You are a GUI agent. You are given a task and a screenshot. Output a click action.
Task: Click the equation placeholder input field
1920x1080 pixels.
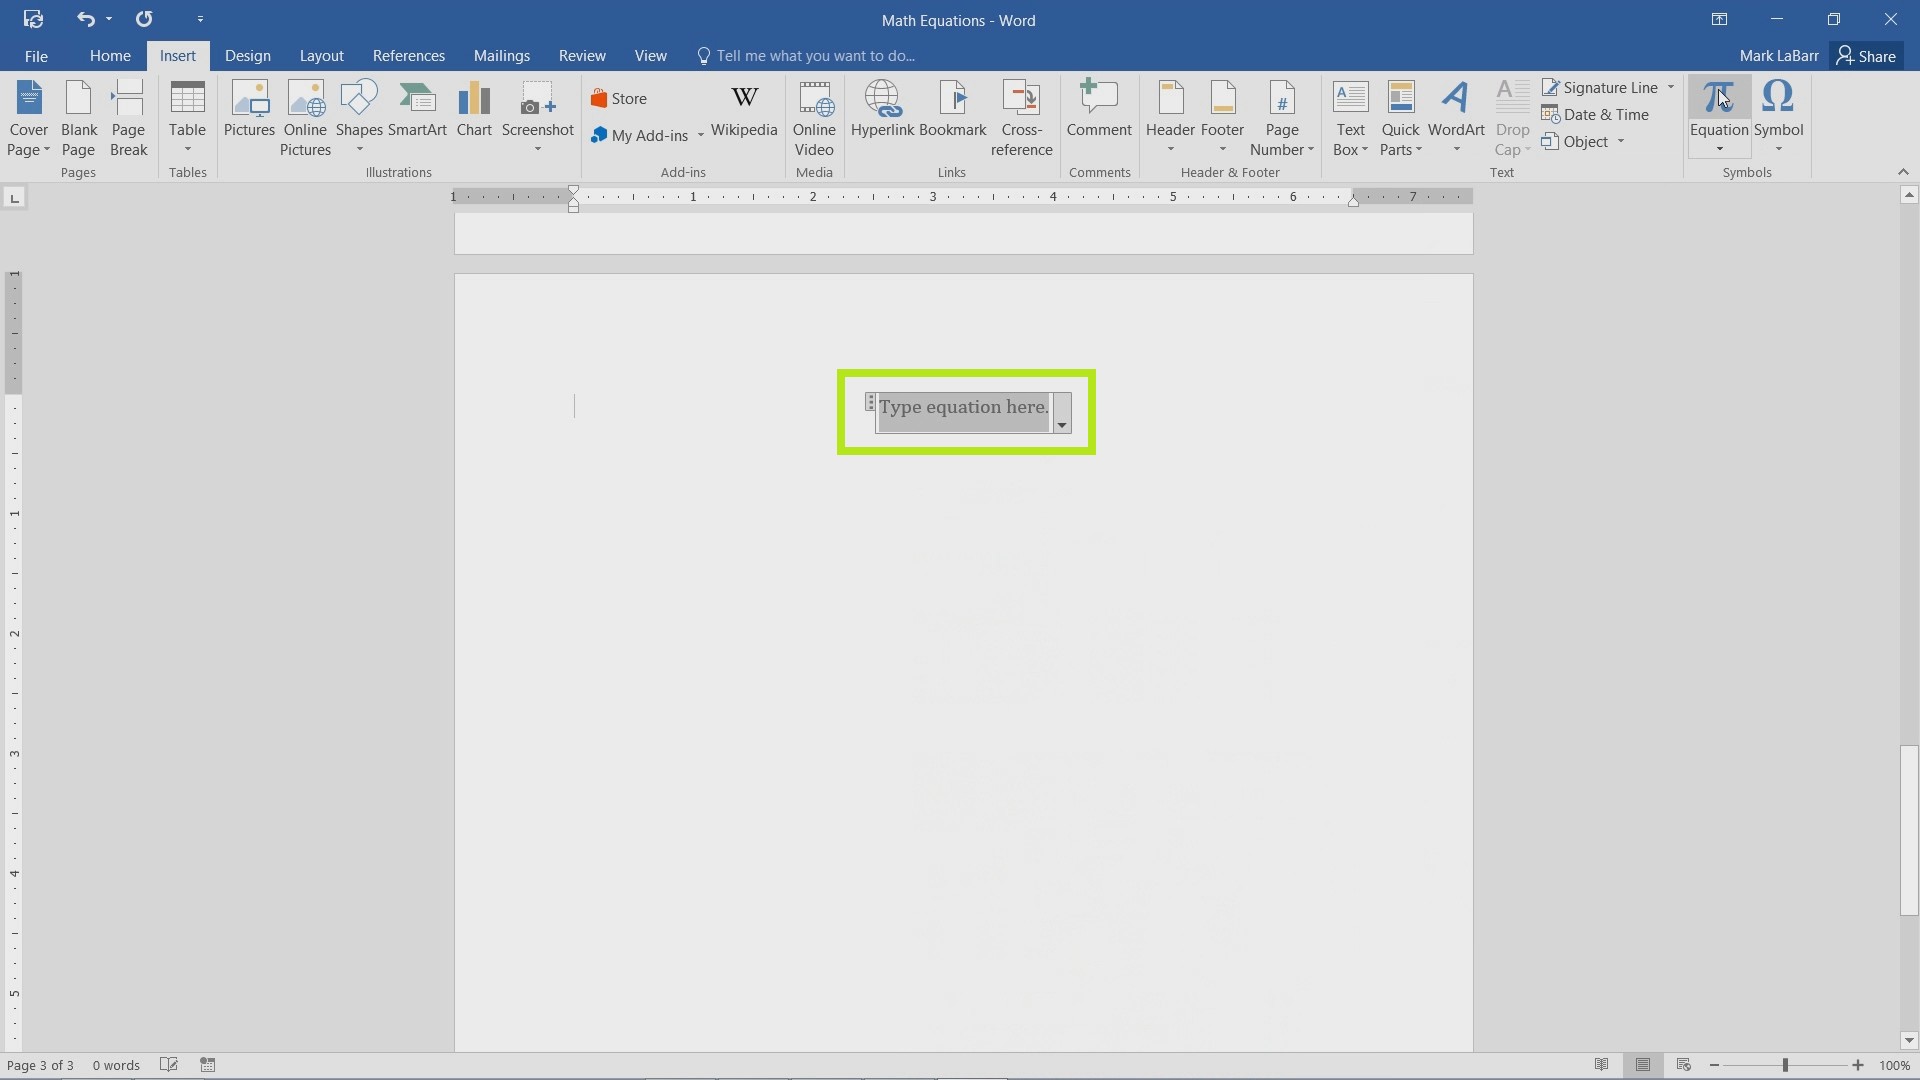[x=963, y=406]
